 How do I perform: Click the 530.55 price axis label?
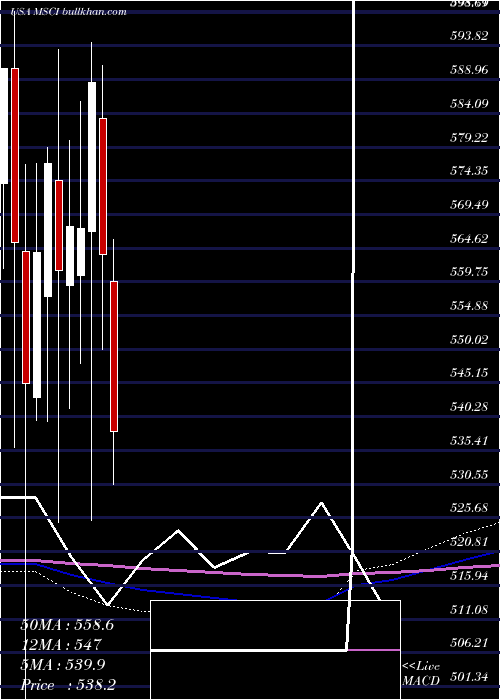point(468,475)
